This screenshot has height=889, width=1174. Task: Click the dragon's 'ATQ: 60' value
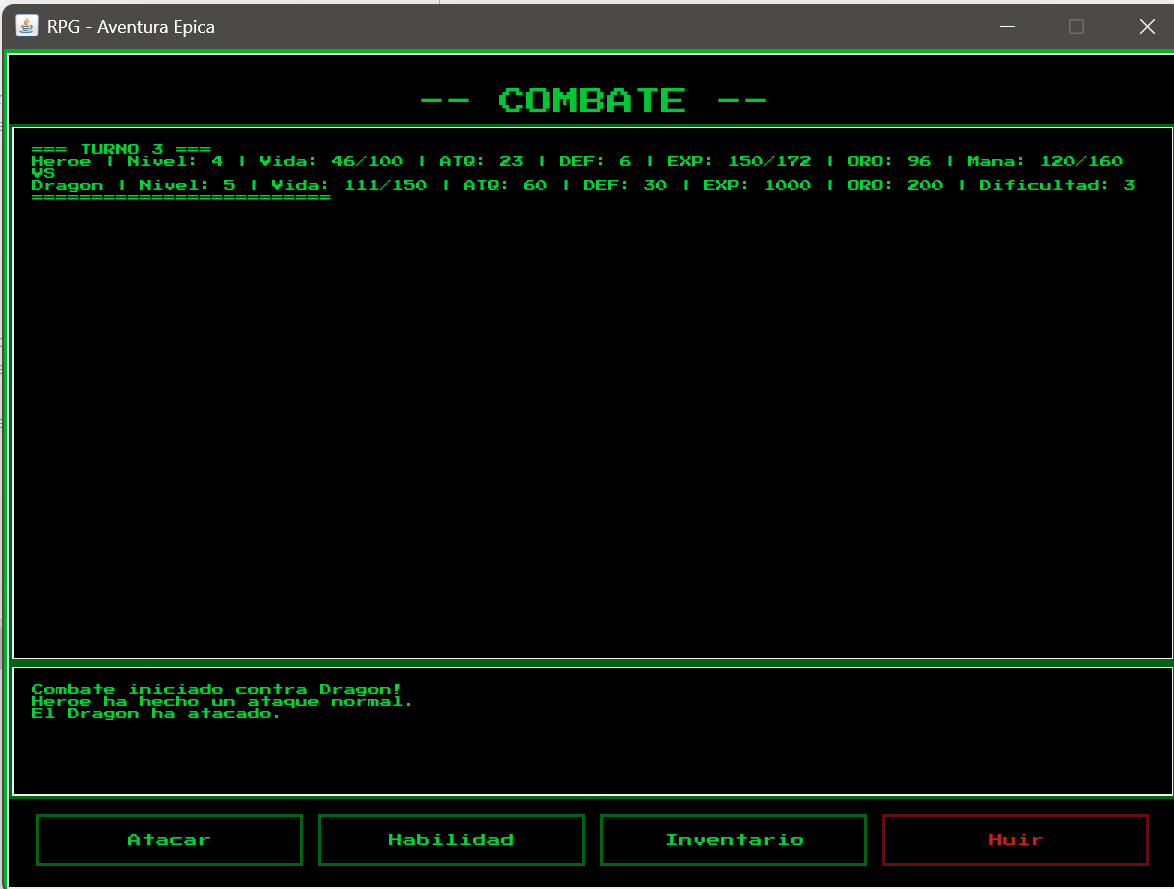click(505, 185)
